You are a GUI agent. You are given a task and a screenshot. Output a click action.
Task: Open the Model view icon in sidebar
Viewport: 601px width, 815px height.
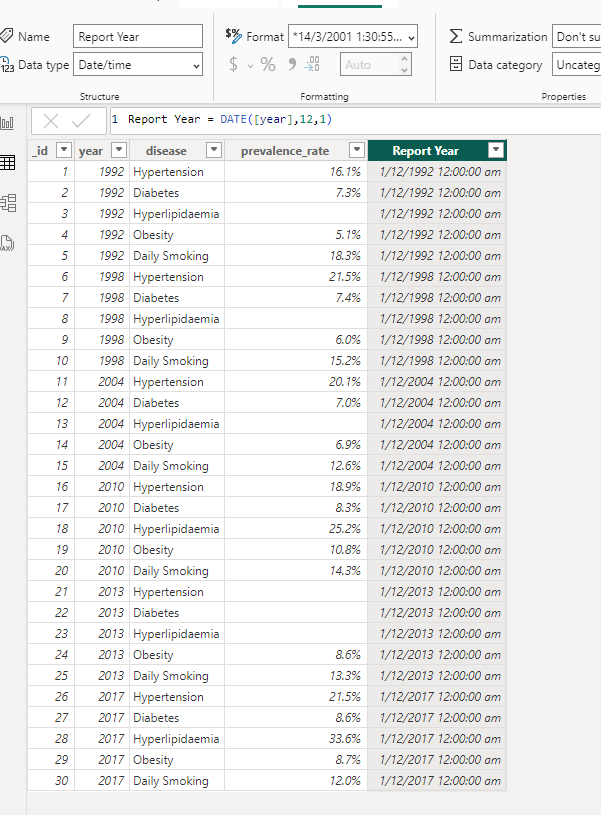coord(8,203)
